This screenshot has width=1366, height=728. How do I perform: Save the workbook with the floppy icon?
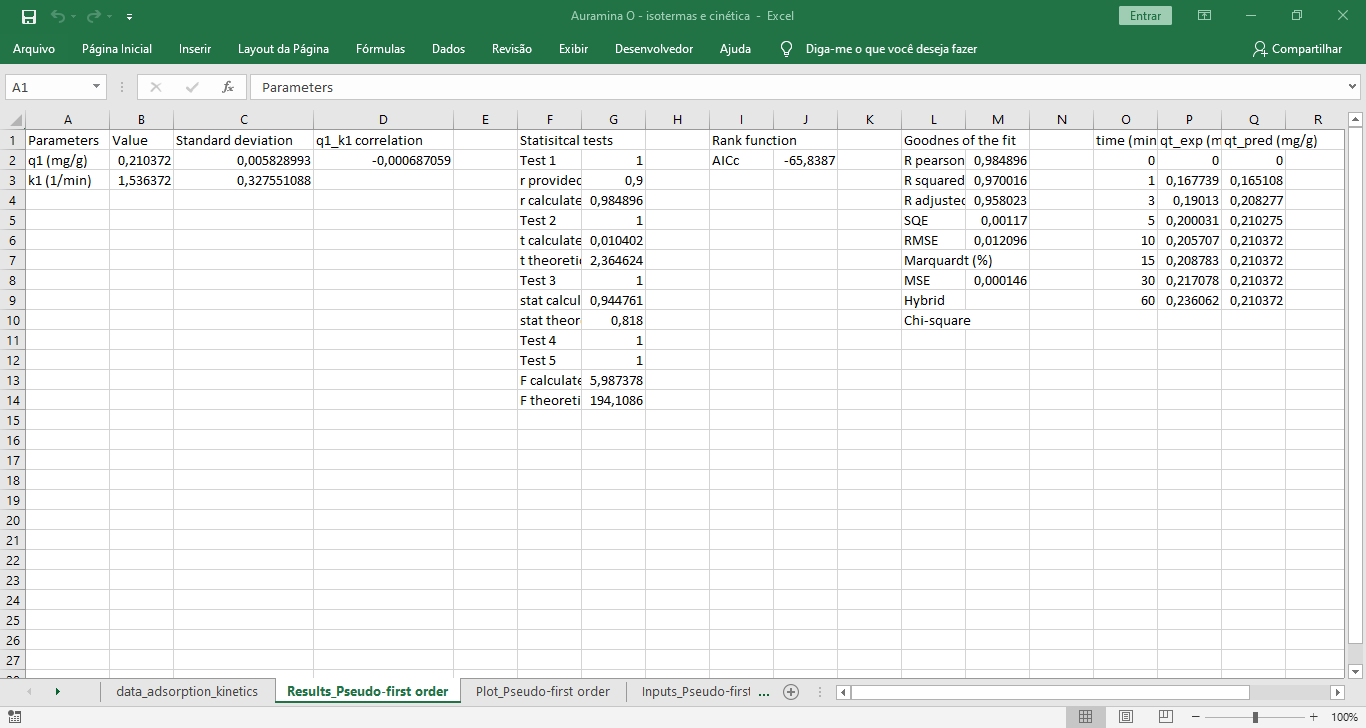pos(28,16)
